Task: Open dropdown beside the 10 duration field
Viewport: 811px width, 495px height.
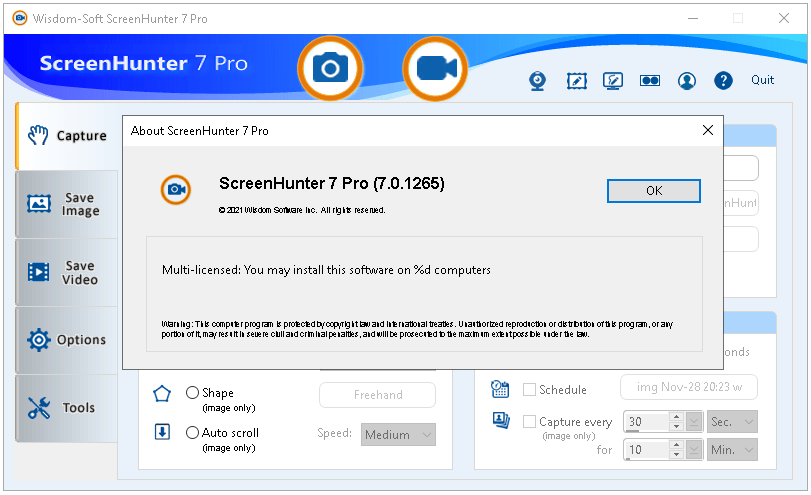Action: (x=694, y=449)
